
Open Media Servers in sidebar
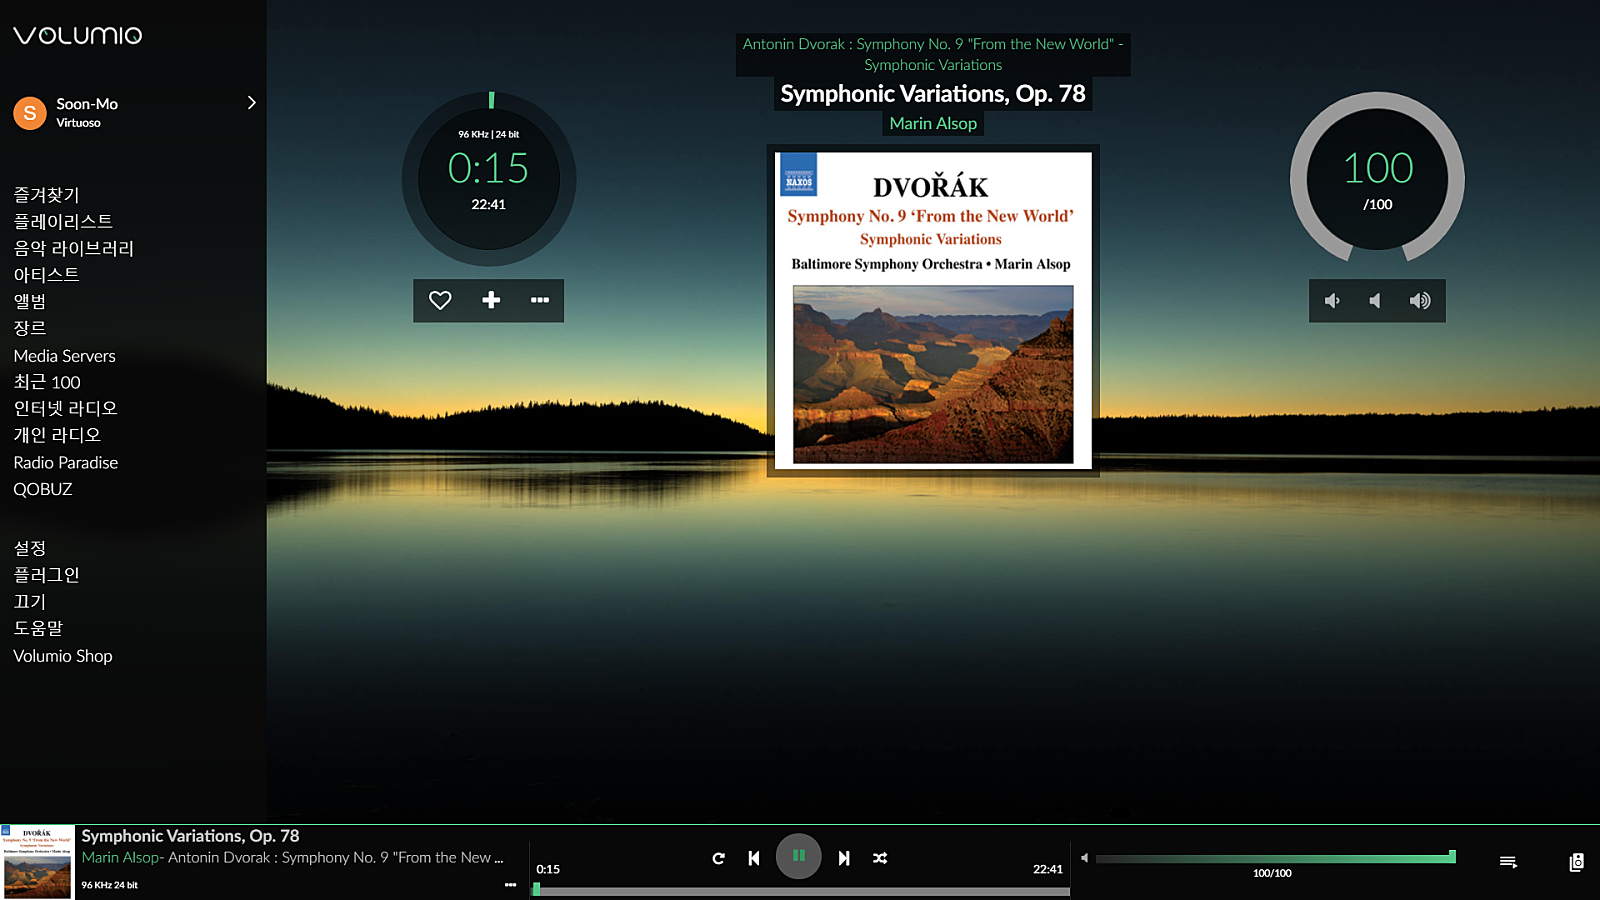tap(64, 356)
